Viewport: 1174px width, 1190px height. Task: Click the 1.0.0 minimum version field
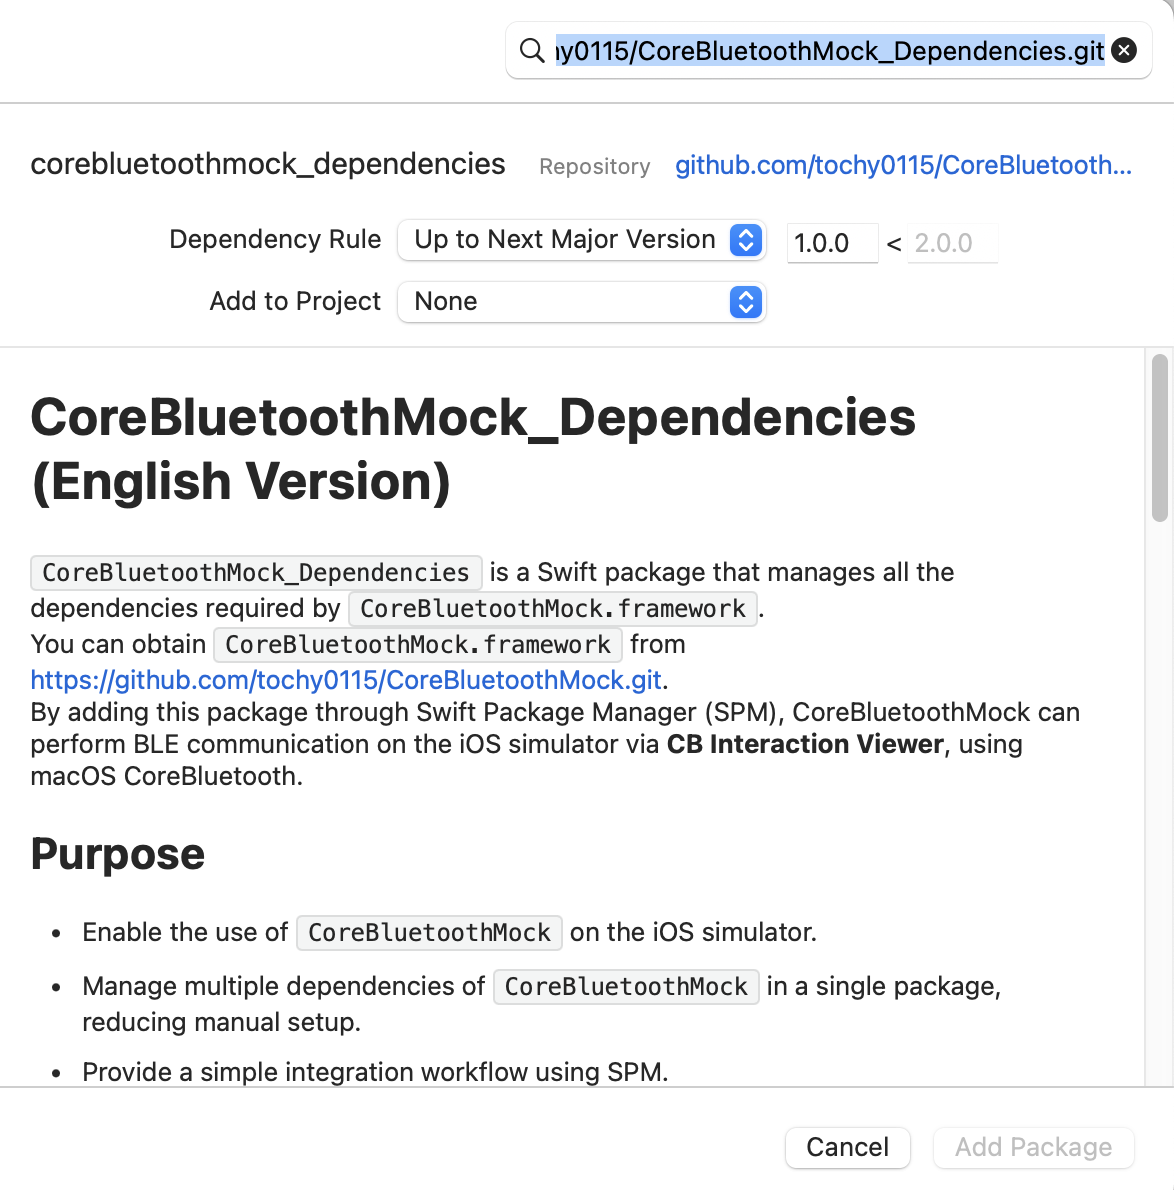831,243
